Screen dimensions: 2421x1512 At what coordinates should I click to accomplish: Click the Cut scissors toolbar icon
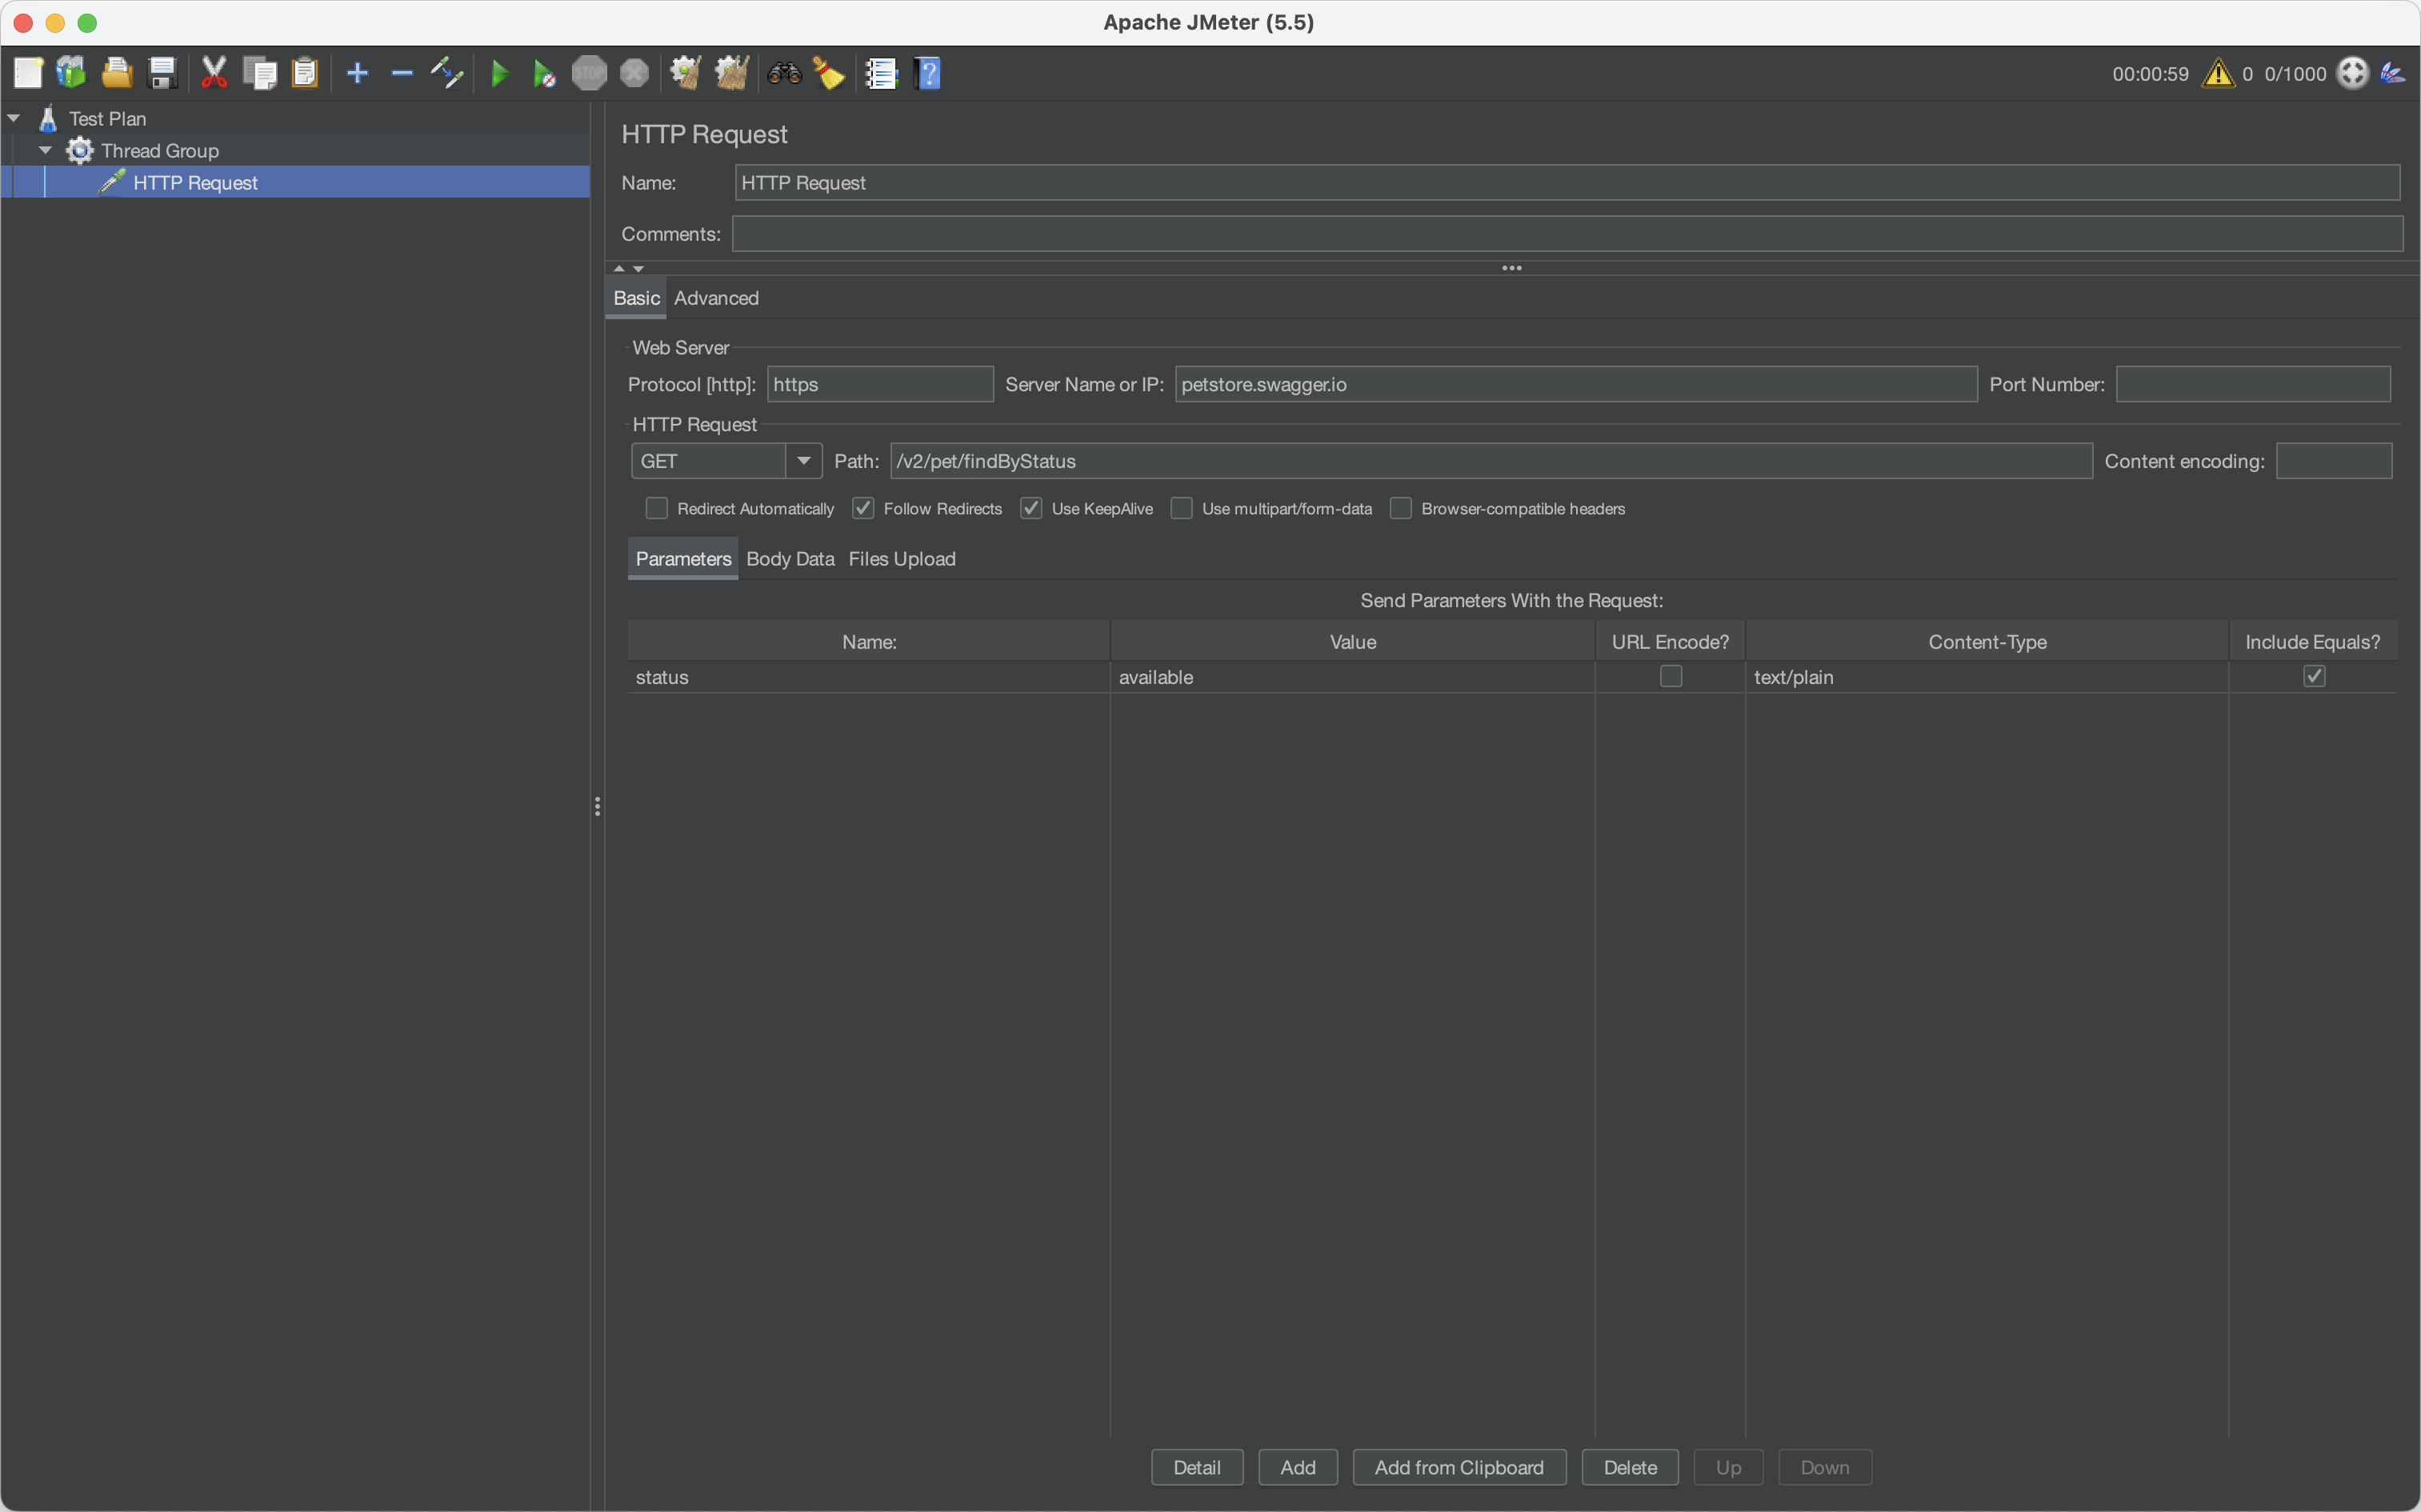214,73
